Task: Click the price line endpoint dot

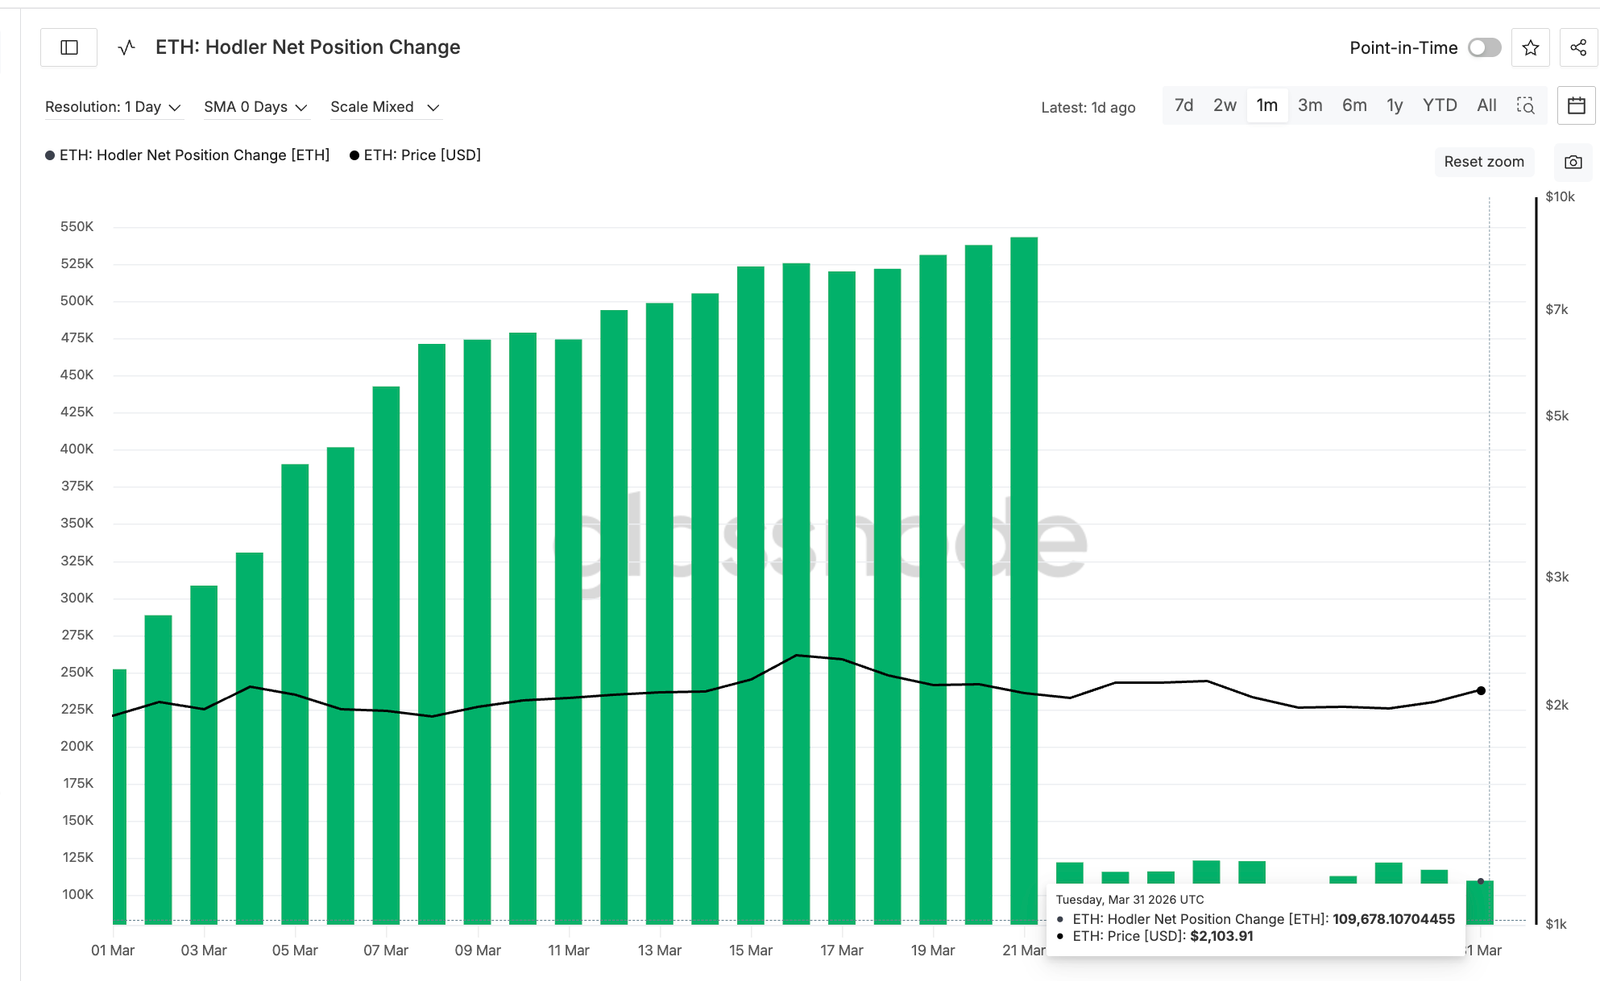Action: [x=1481, y=690]
